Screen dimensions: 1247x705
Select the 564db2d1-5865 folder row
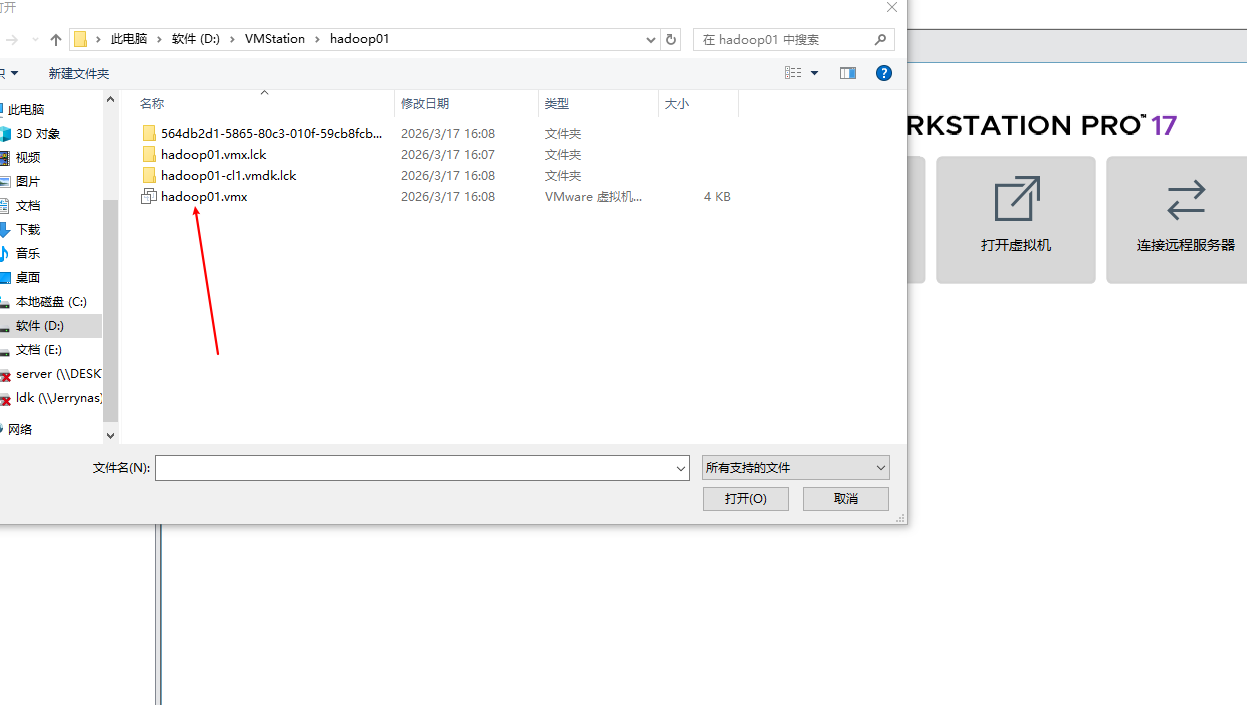(x=271, y=133)
